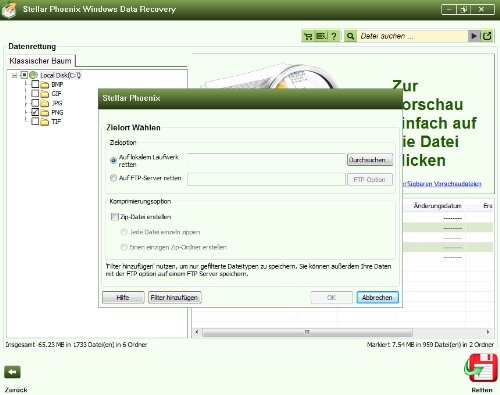Screen dimensions: 500x395
Task: Select the BMP tree item label
Action: 57,85
